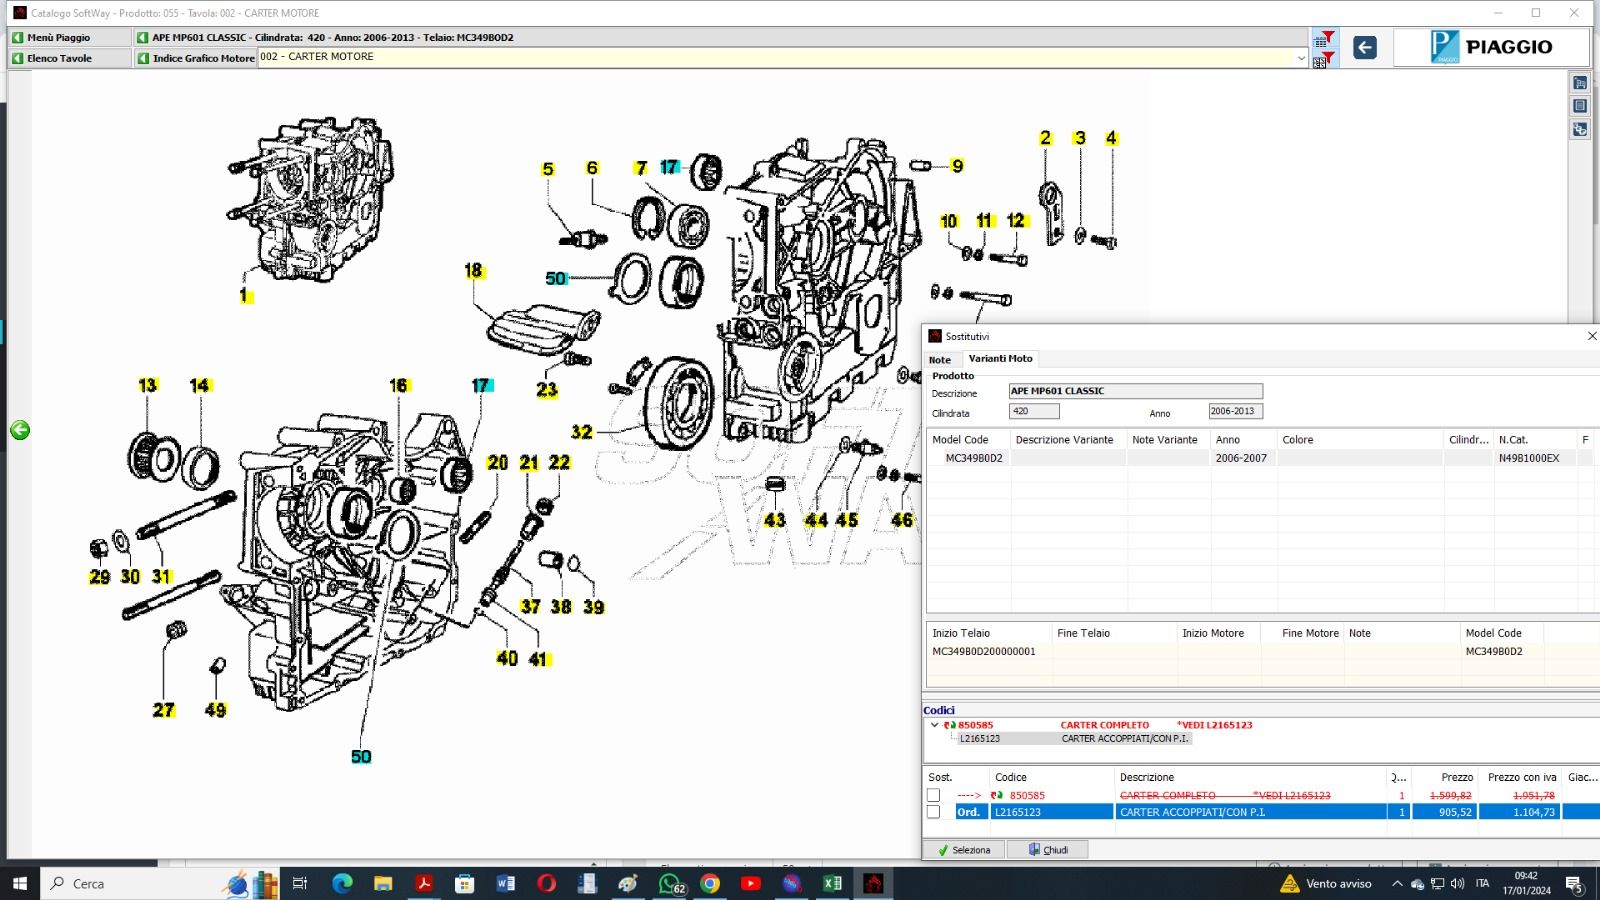Open the shopping cart icon in right sidebar

pos(1580,83)
